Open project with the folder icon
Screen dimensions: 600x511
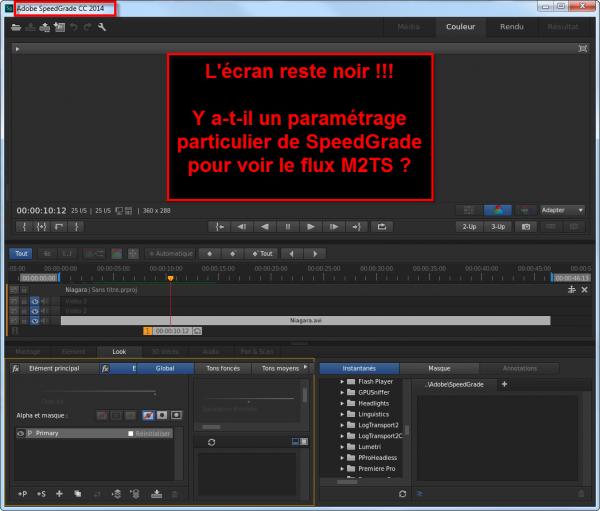coord(16,27)
